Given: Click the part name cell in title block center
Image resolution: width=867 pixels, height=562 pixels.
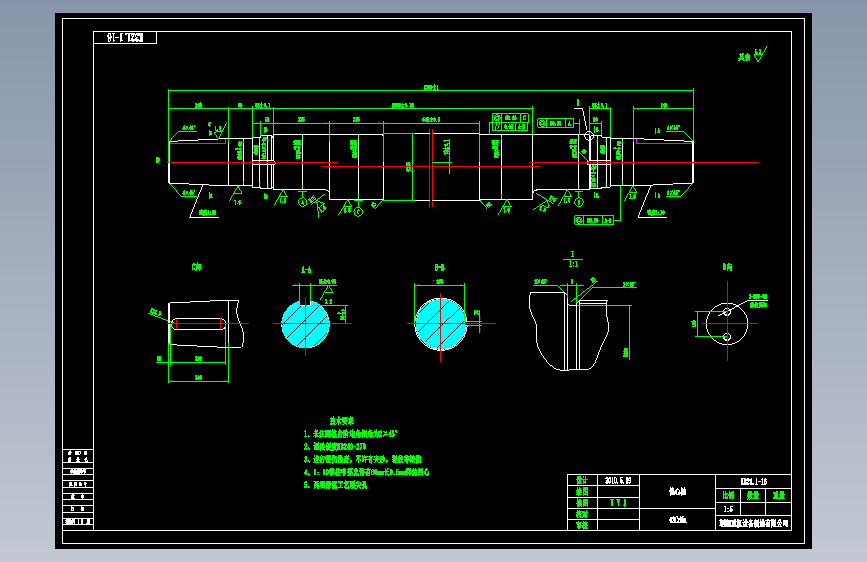Looking at the screenshot, I should pyautogui.click(x=677, y=491).
